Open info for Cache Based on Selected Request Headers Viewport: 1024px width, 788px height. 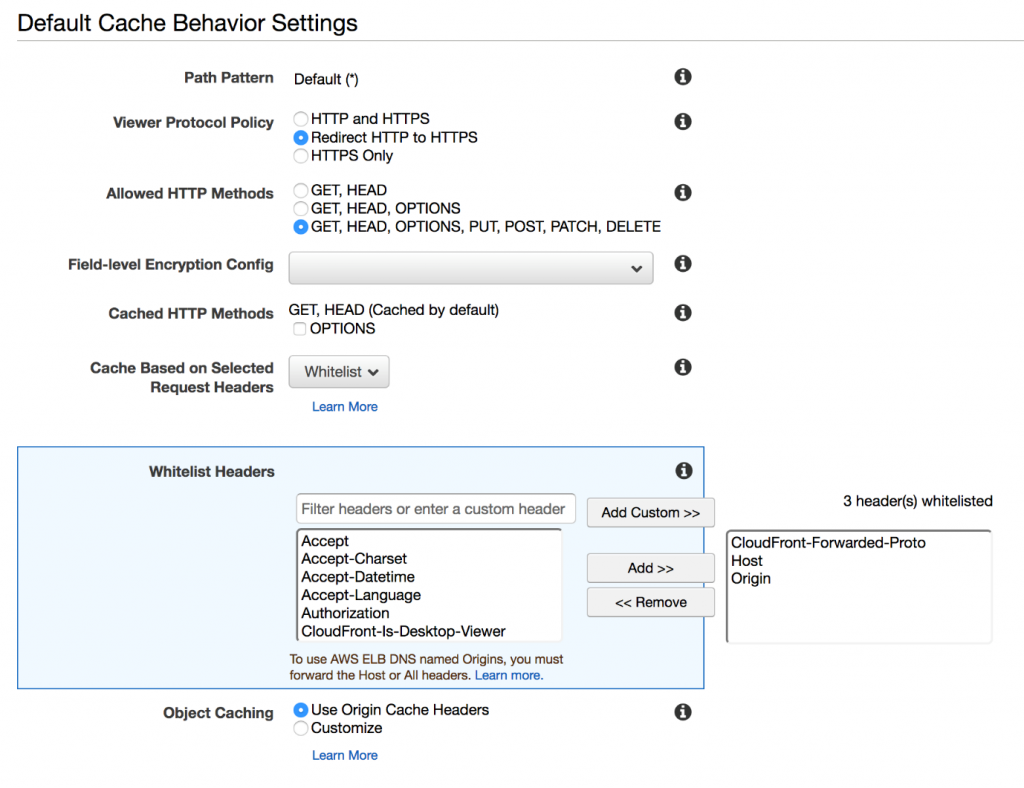pos(683,367)
